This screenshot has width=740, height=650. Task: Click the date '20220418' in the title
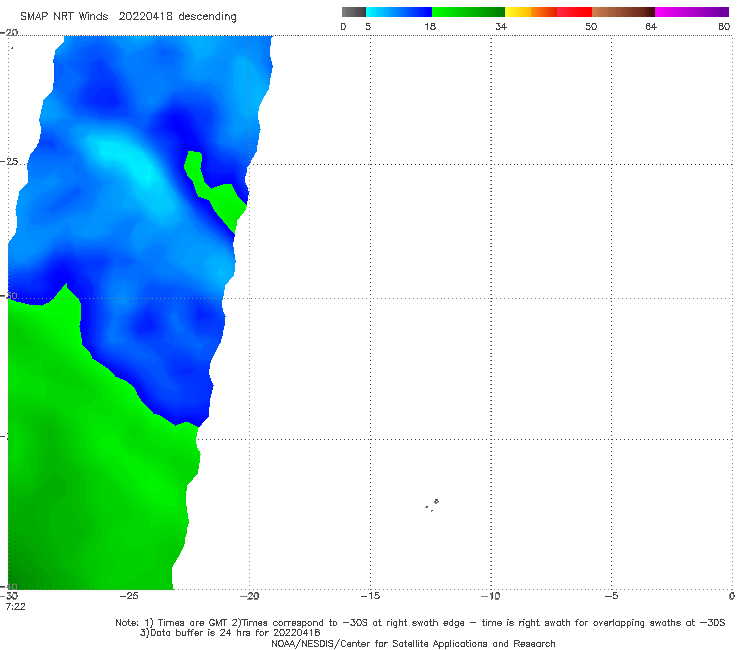pyautogui.click(x=145, y=16)
